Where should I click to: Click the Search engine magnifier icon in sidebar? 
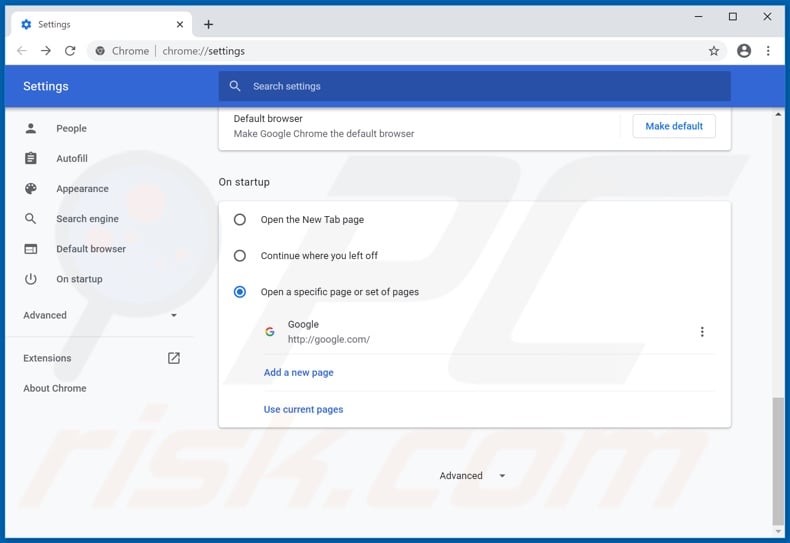coord(31,219)
